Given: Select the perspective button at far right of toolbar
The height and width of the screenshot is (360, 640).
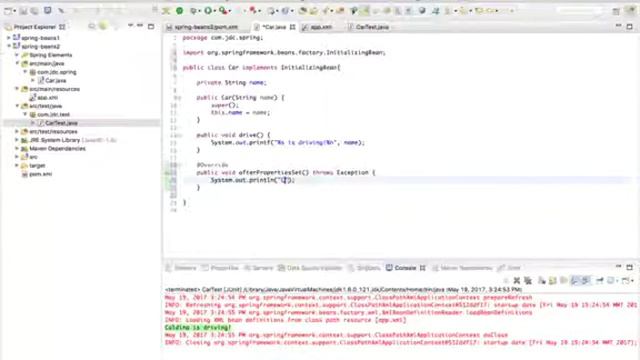Looking at the screenshot, I should pos(632,11).
